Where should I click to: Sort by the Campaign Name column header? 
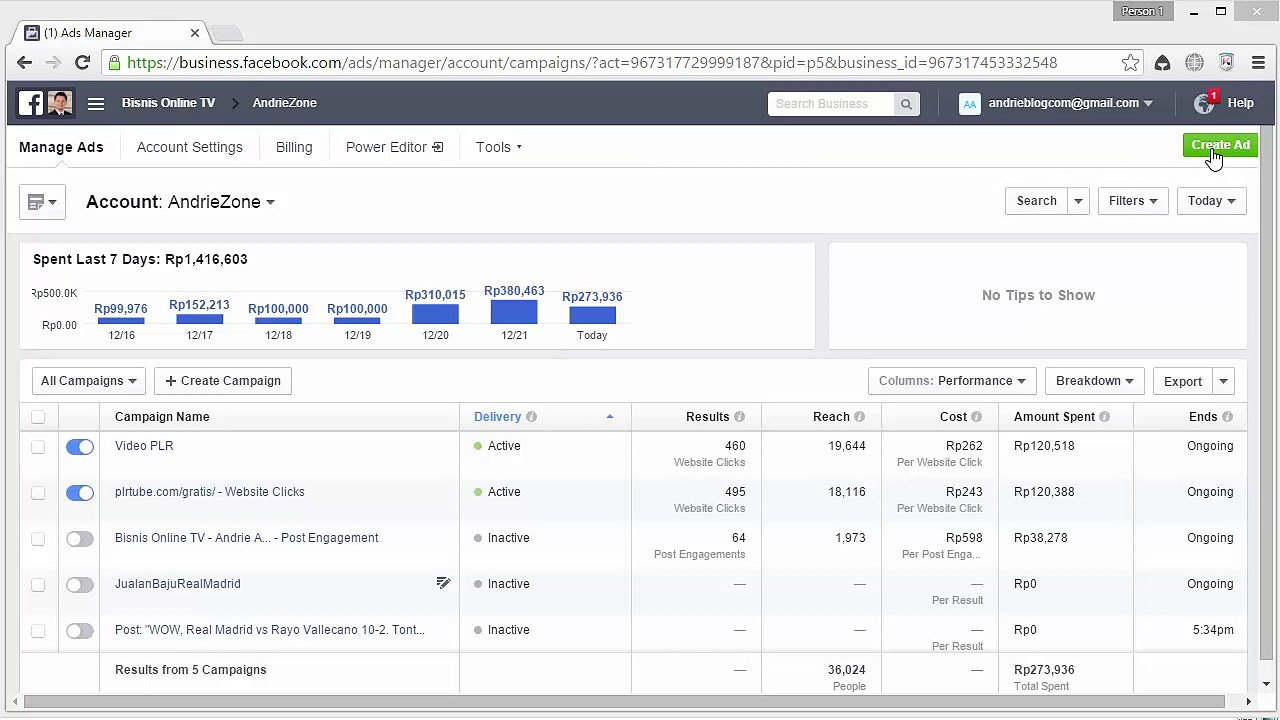[162, 417]
